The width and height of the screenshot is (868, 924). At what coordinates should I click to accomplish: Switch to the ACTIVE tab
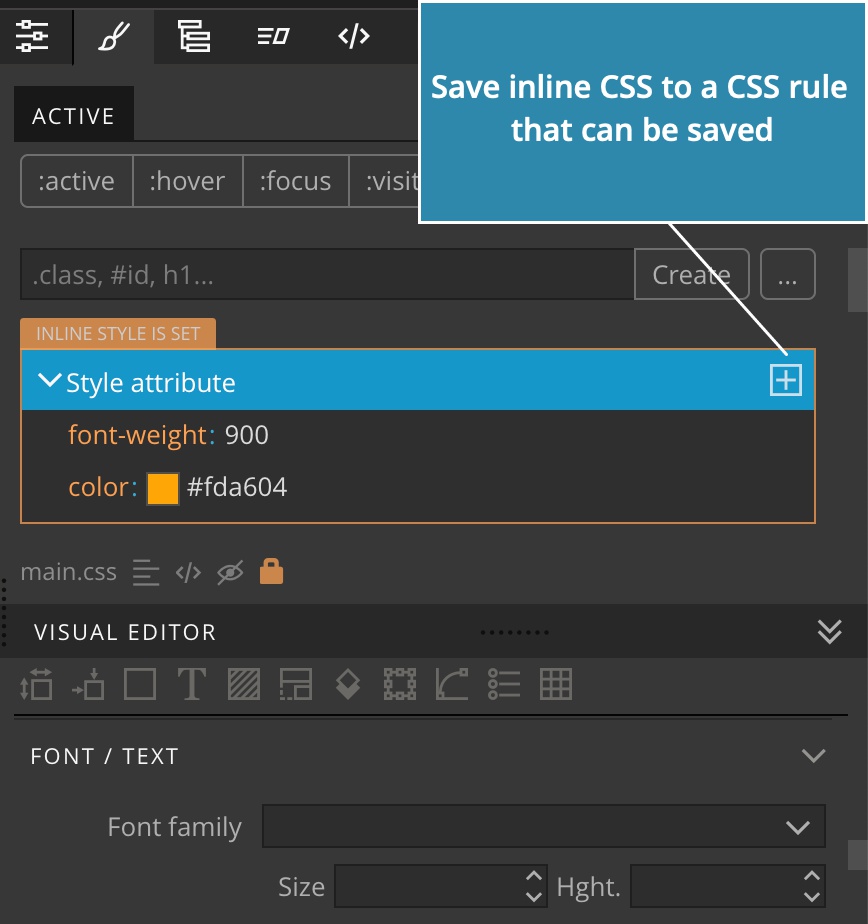pyautogui.click(x=74, y=115)
